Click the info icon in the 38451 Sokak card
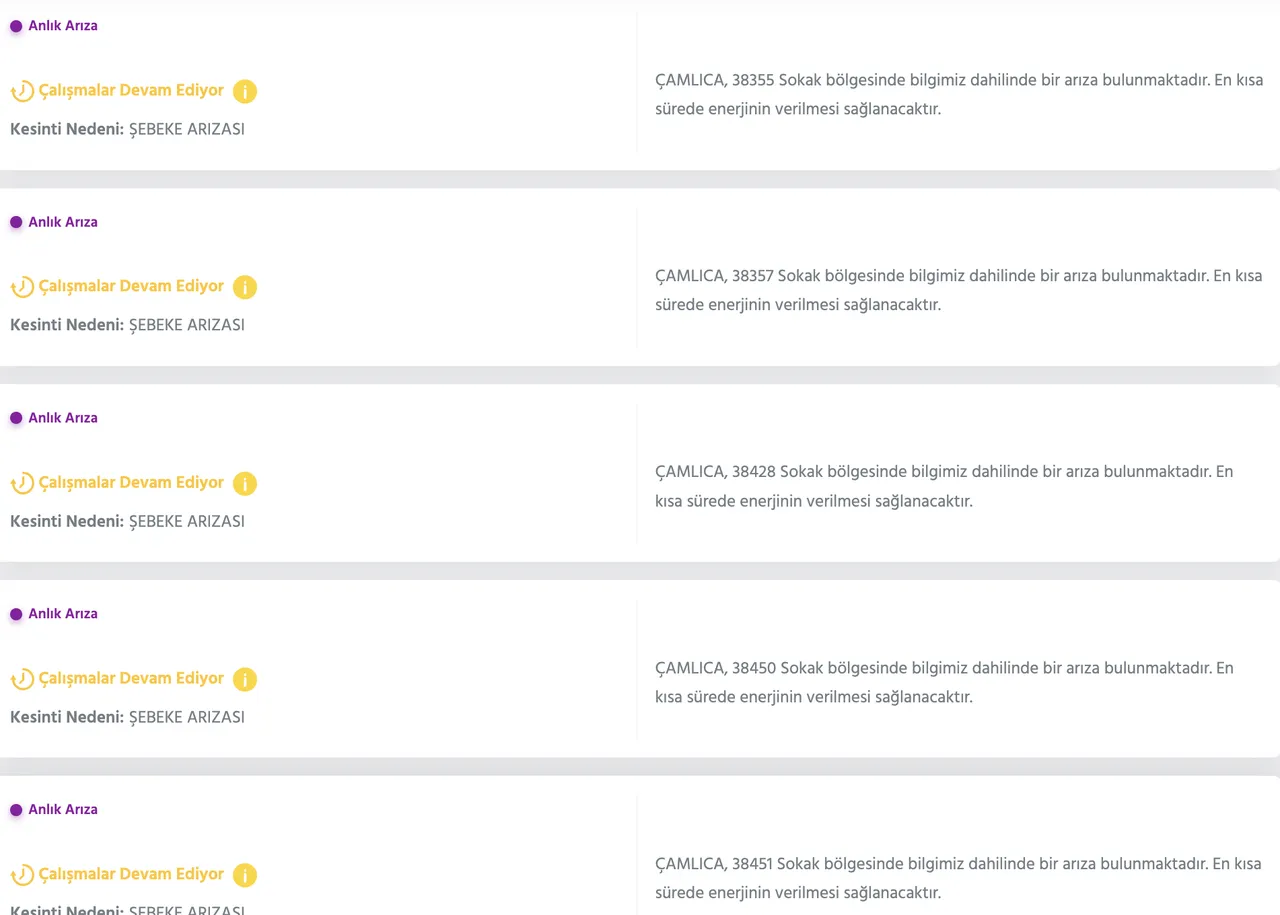Screen dimensions: 1280x915 click(x=245, y=875)
